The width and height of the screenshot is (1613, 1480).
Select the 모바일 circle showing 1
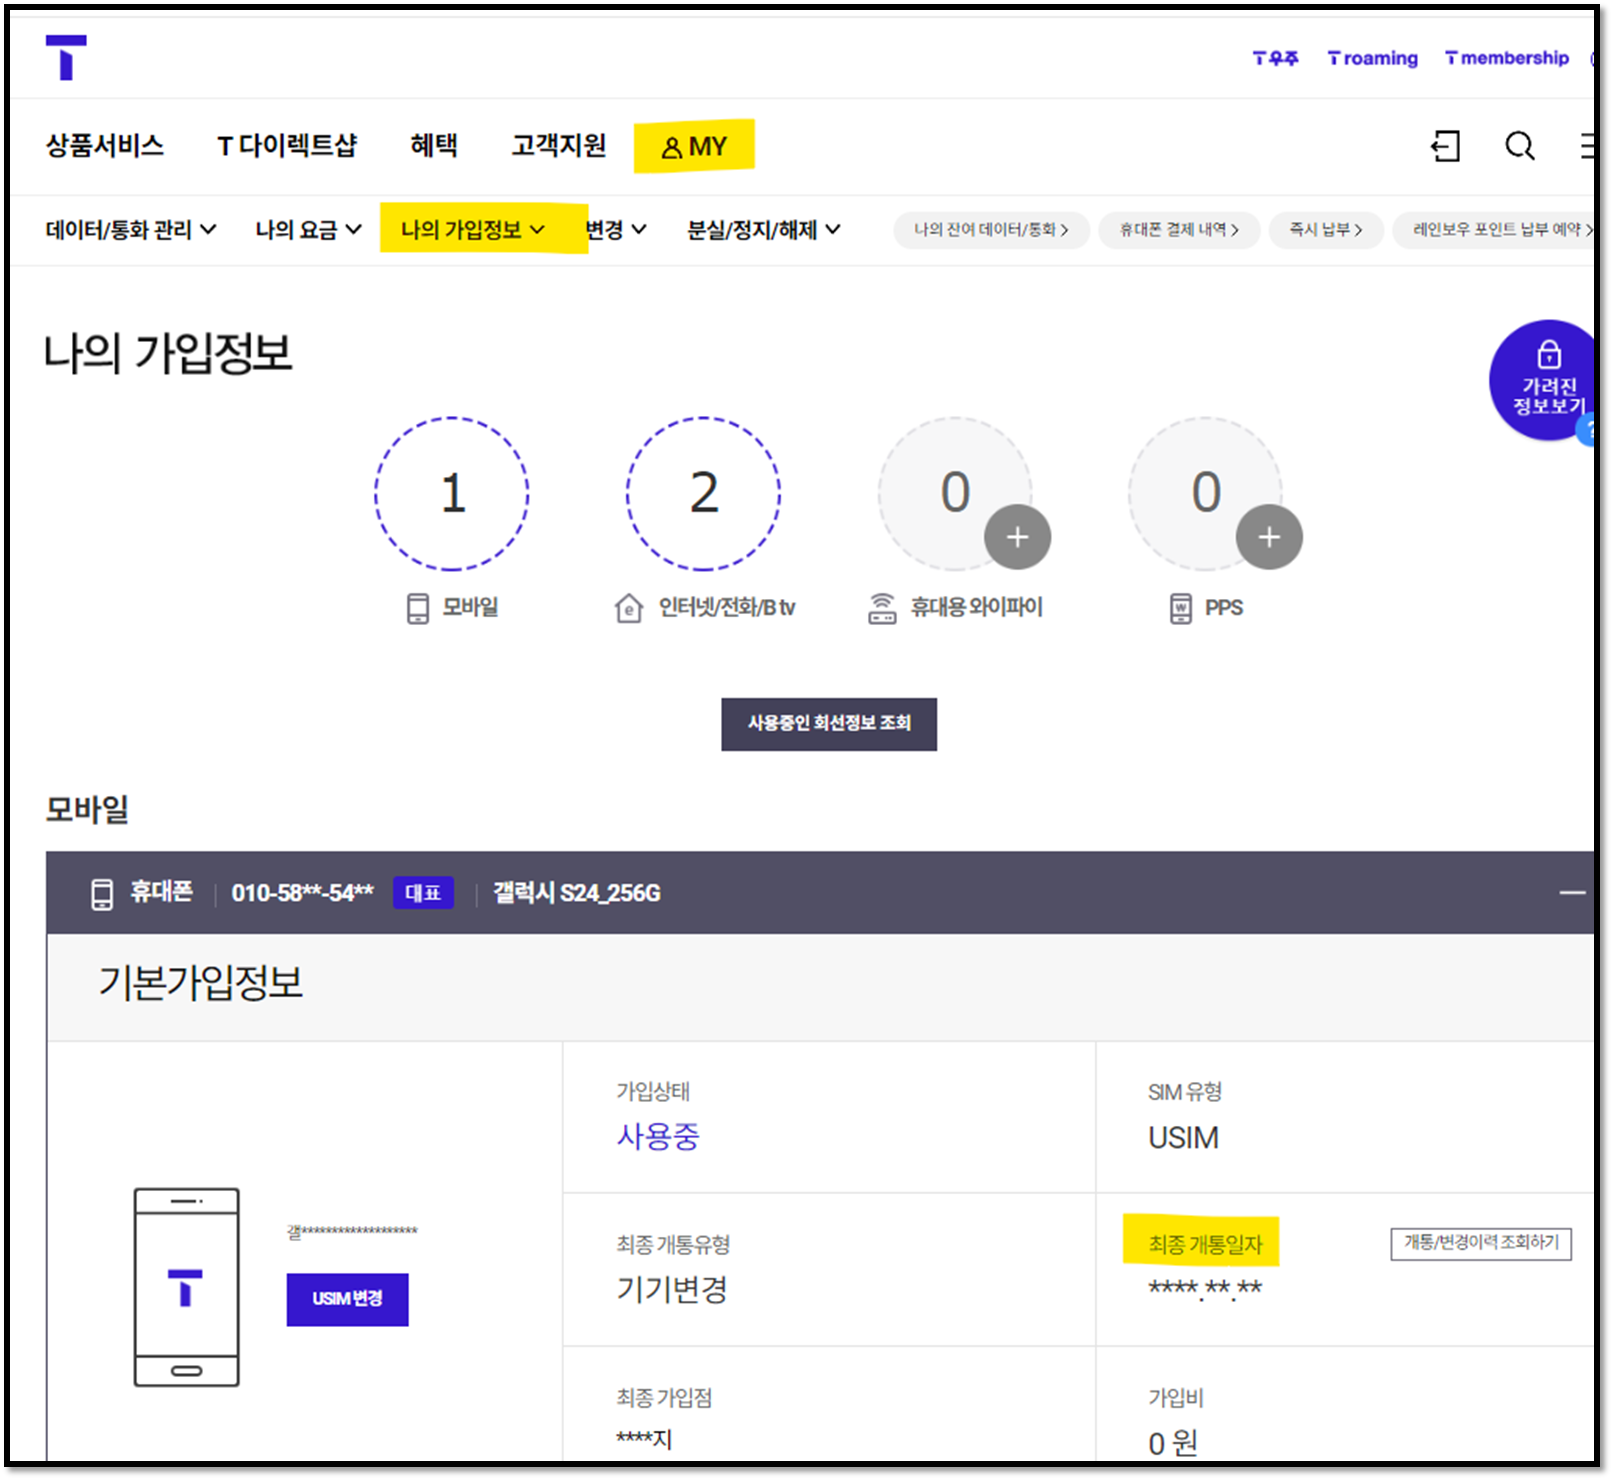click(x=452, y=493)
